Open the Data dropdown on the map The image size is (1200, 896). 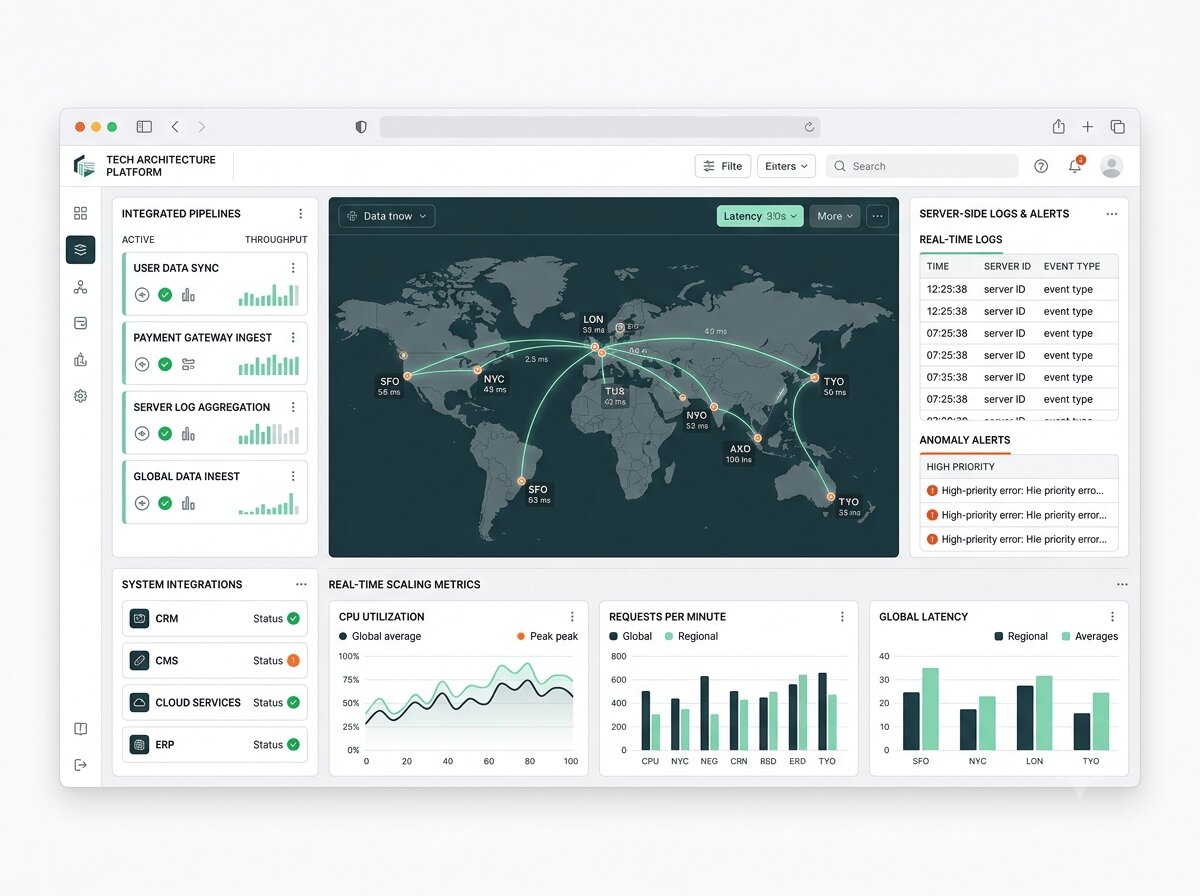point(387,216)
